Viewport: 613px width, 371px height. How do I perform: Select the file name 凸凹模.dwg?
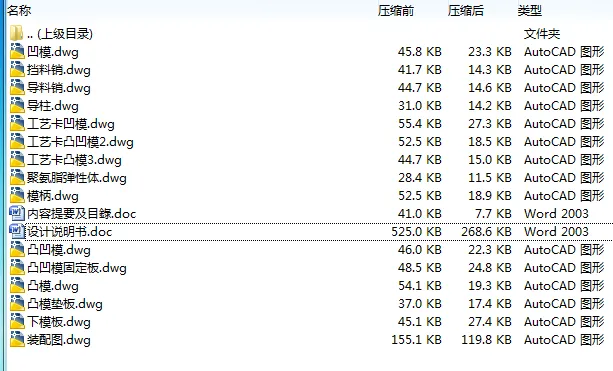pos(59,250)
